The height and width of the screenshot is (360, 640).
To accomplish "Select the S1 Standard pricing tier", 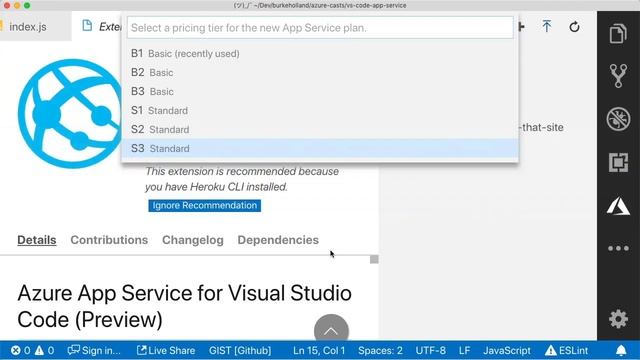I will (x=320, y=110).
